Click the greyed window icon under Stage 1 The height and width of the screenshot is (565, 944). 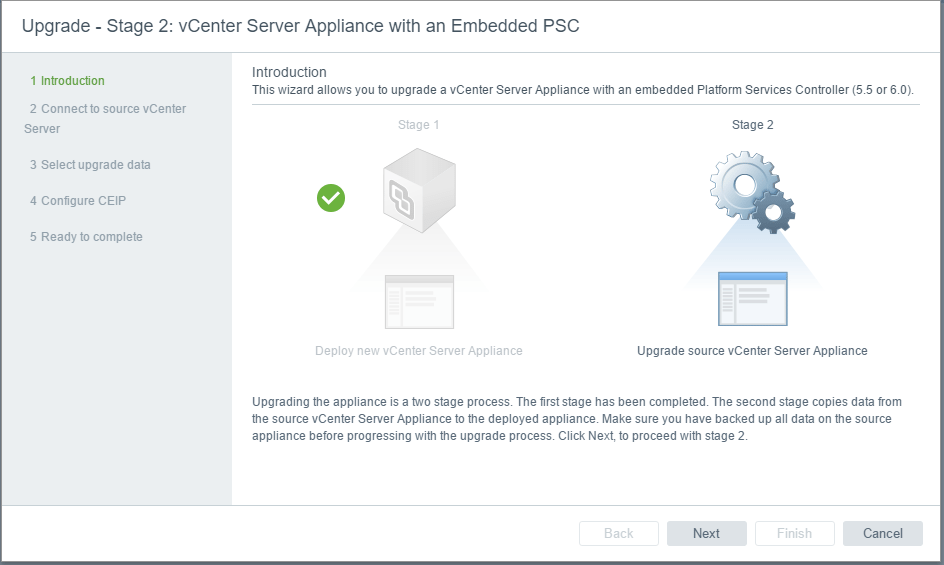419,301
